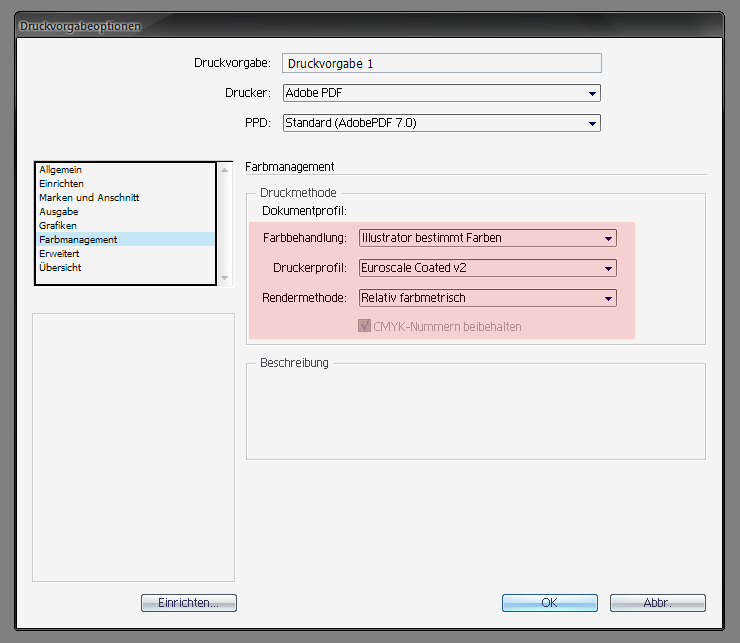This screenshot has height=643, width=740.
Task: Click the category list scroll up arrow
Action: coord(225,170)
